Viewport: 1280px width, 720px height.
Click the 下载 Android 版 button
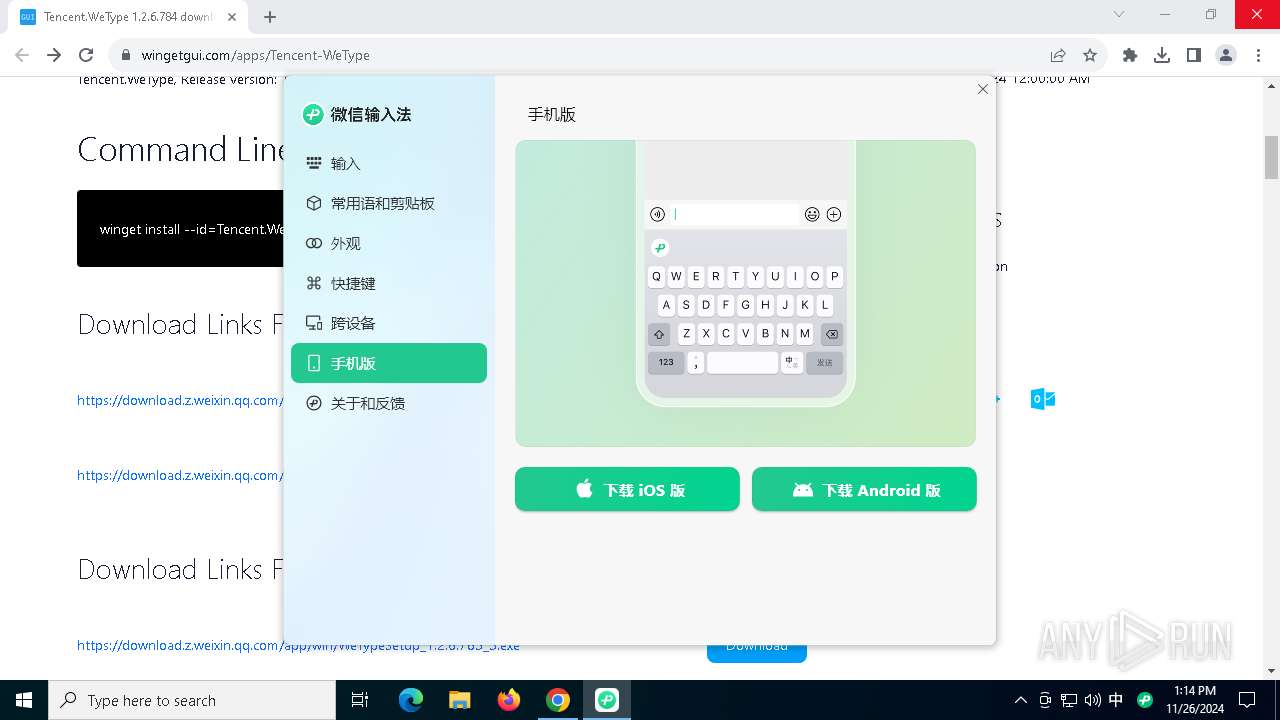coord(864,489)
